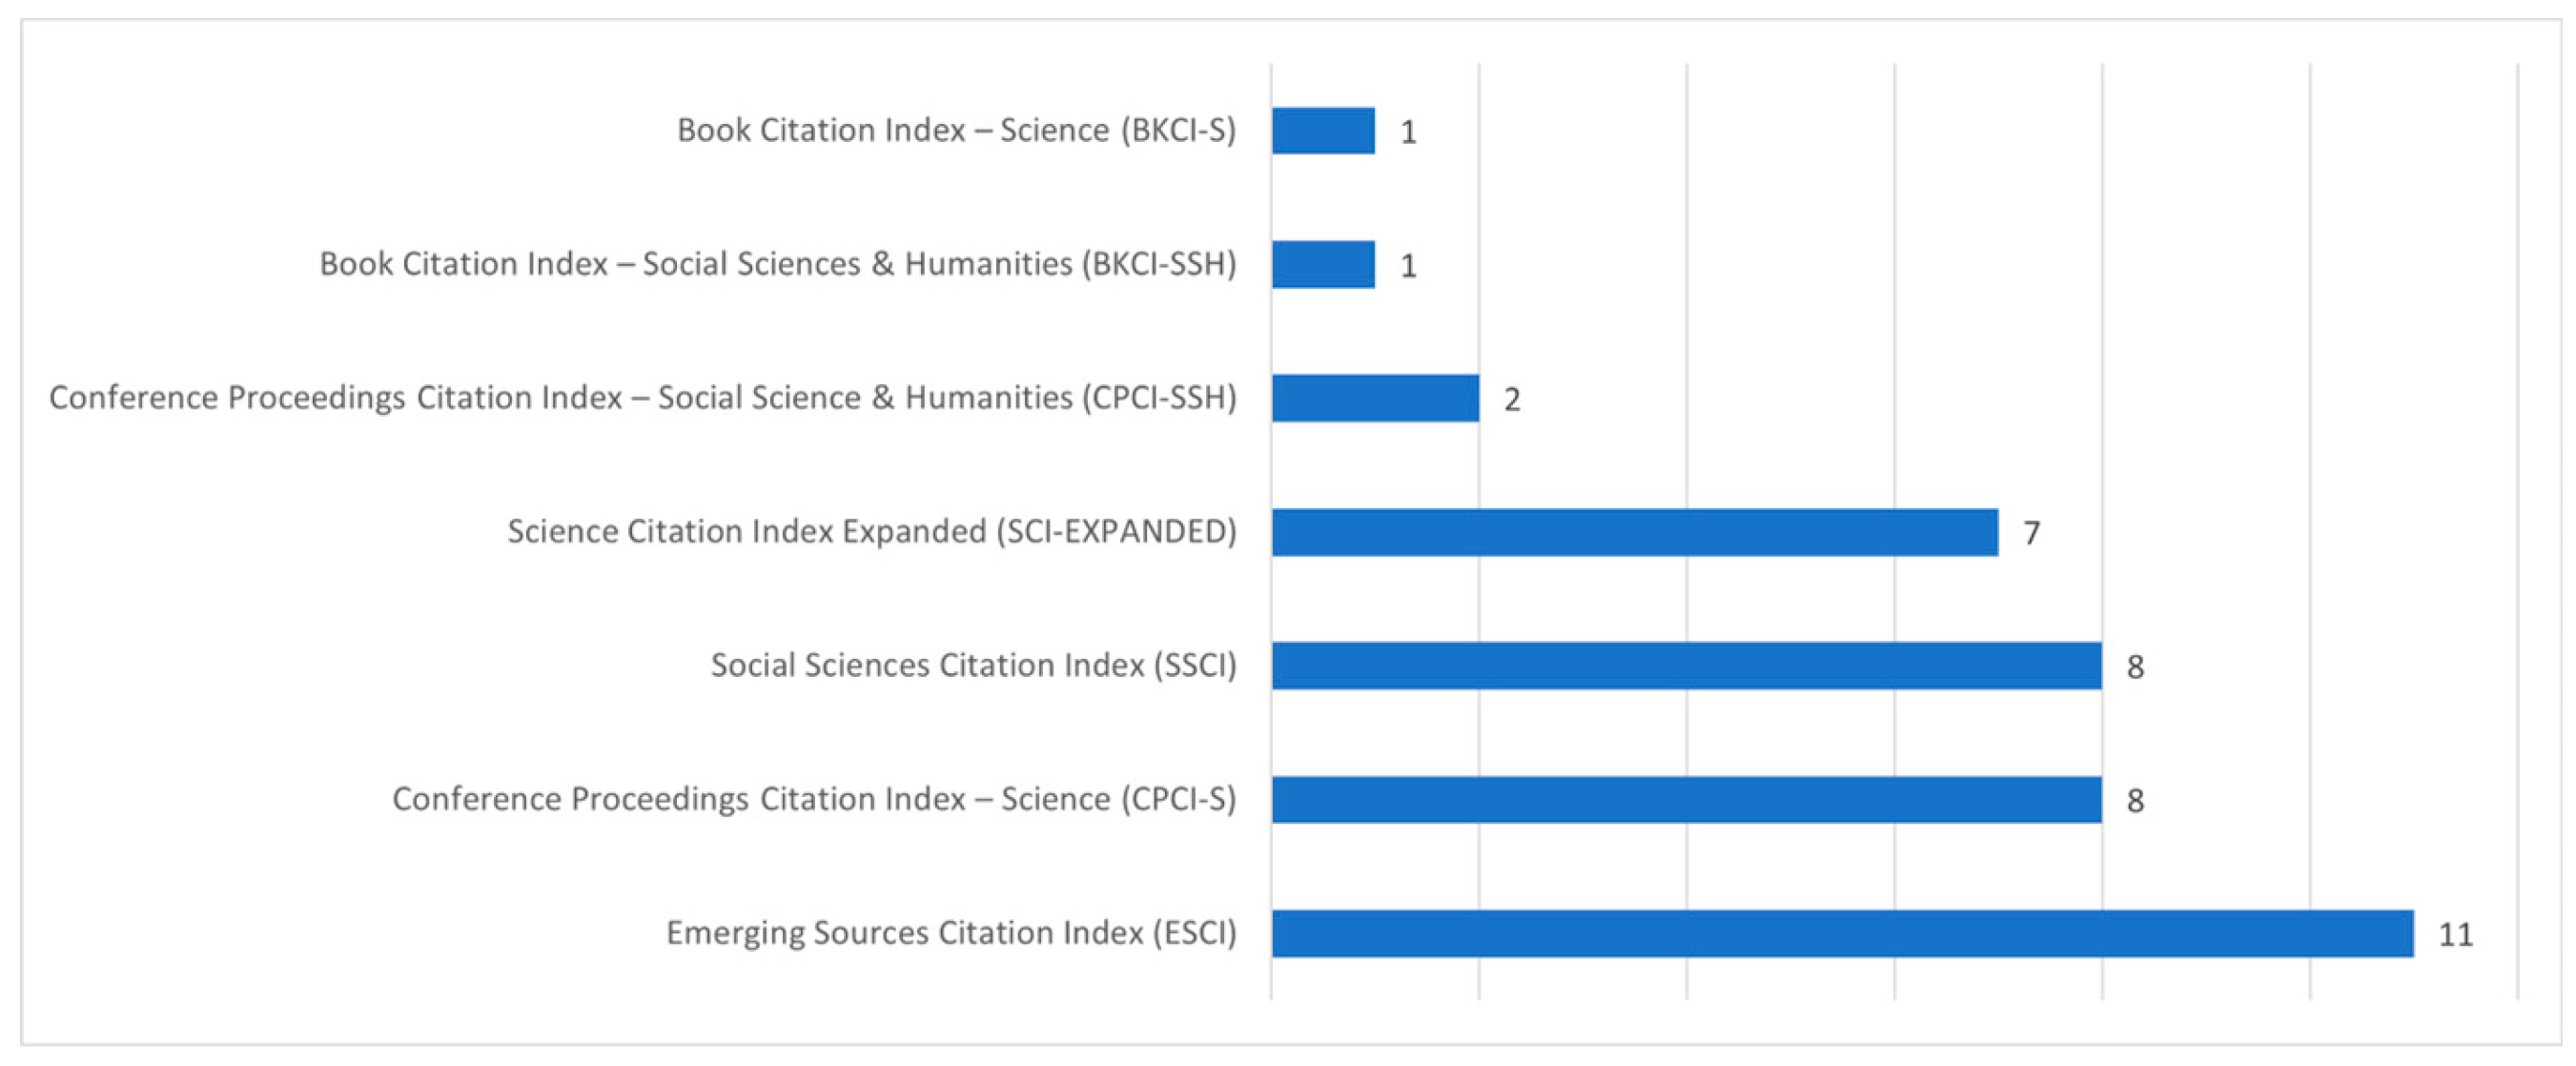Click the data value 8 beside CPCI-S bar
The height and width of the screenshot is (1066, 2576).
tap(2135, 801)
